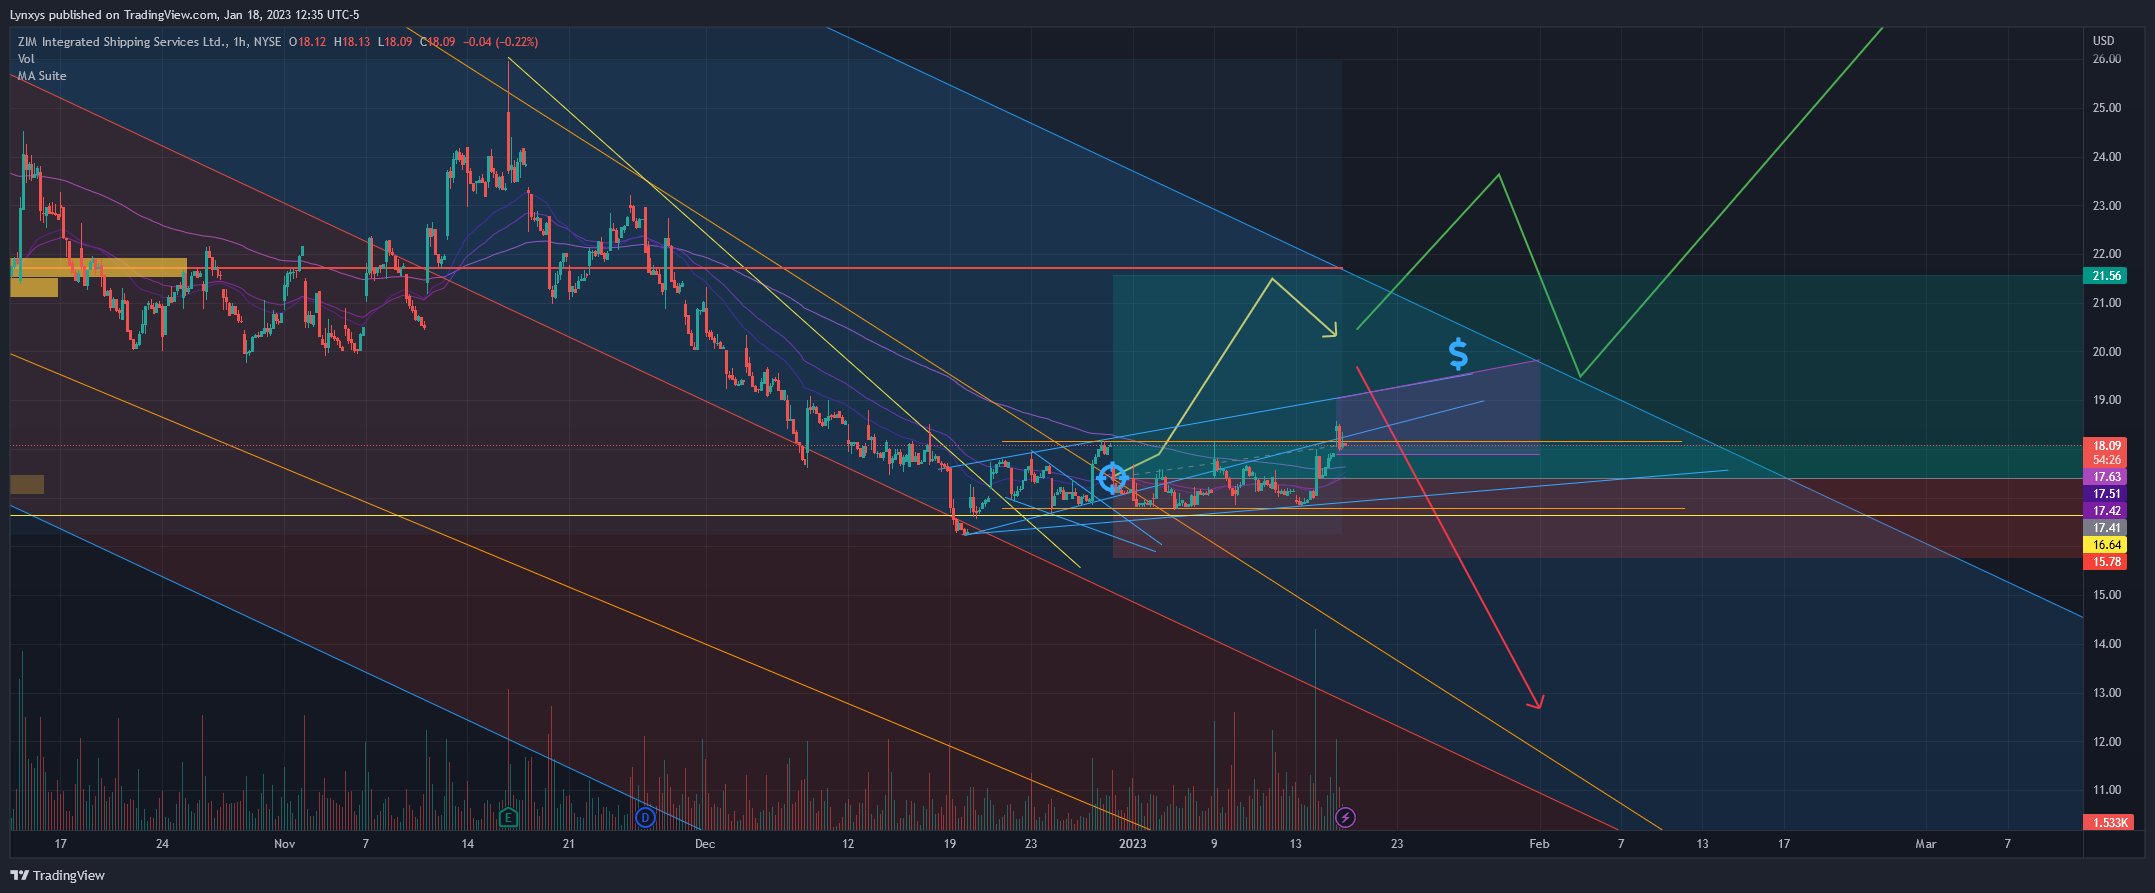
Task: Click the 1.533K volume label
Action: click(x=2109, y=823)
